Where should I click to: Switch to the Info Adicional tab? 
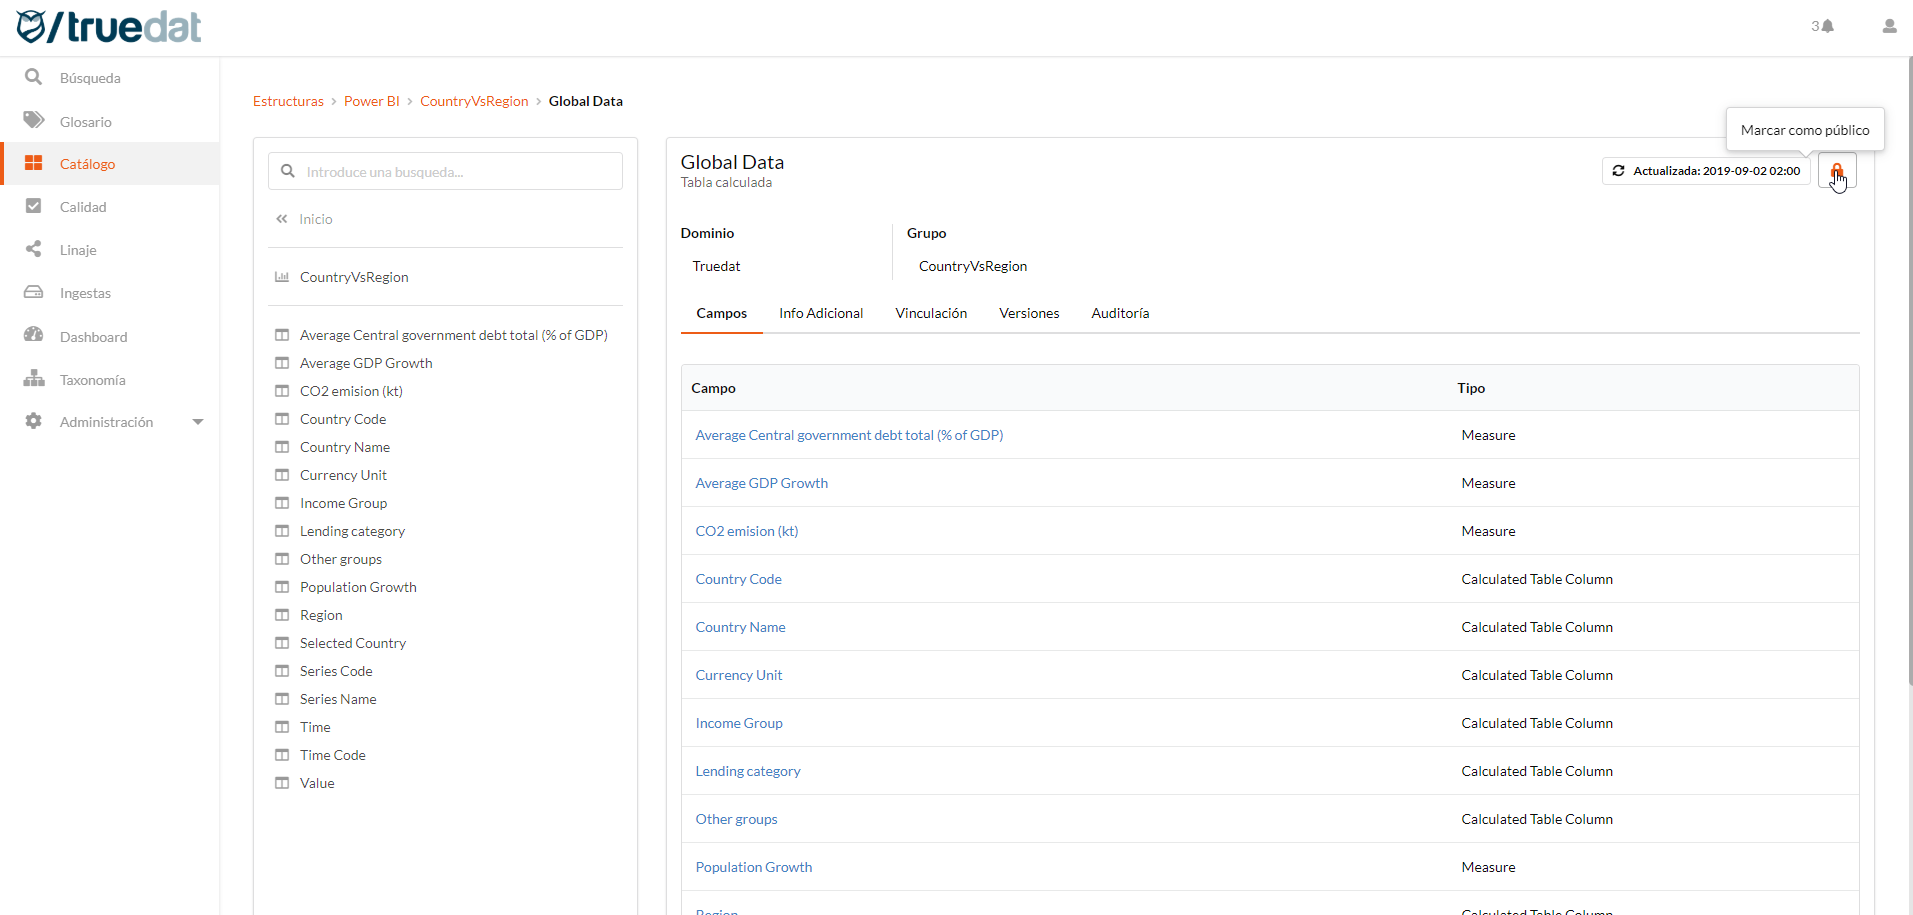[x=821, y=313]
